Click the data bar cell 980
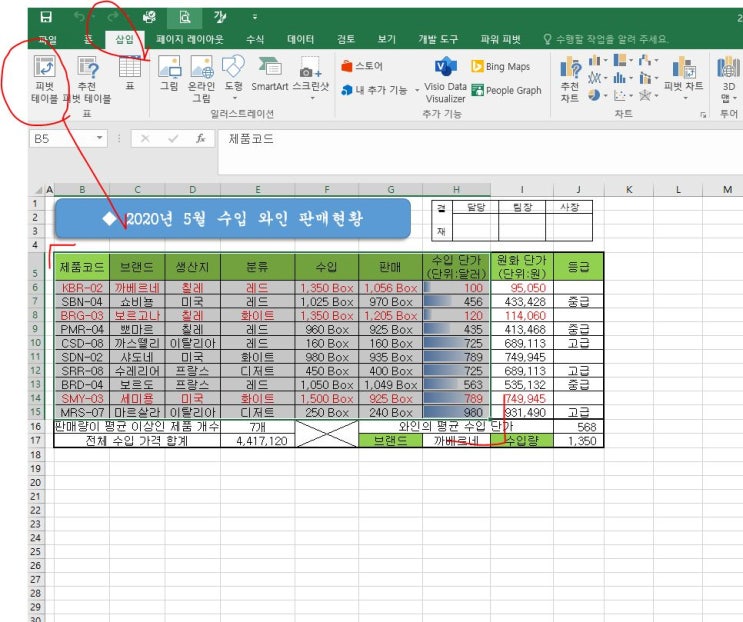Viewport: 743px width, 622px height. pos(456,412)
